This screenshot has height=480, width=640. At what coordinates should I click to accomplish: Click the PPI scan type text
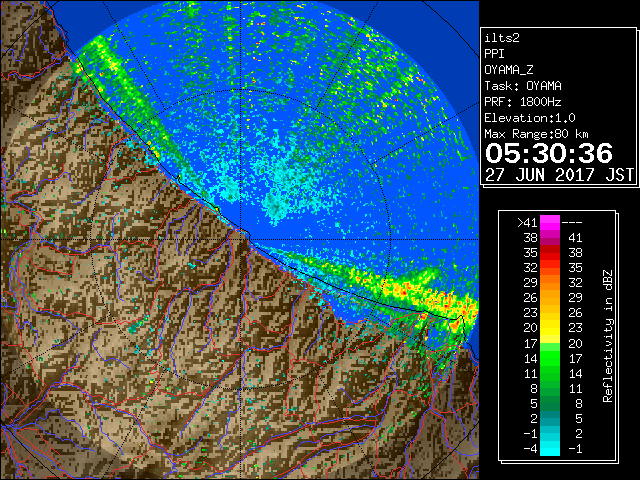pyautogui.click(x=494, y=54)
